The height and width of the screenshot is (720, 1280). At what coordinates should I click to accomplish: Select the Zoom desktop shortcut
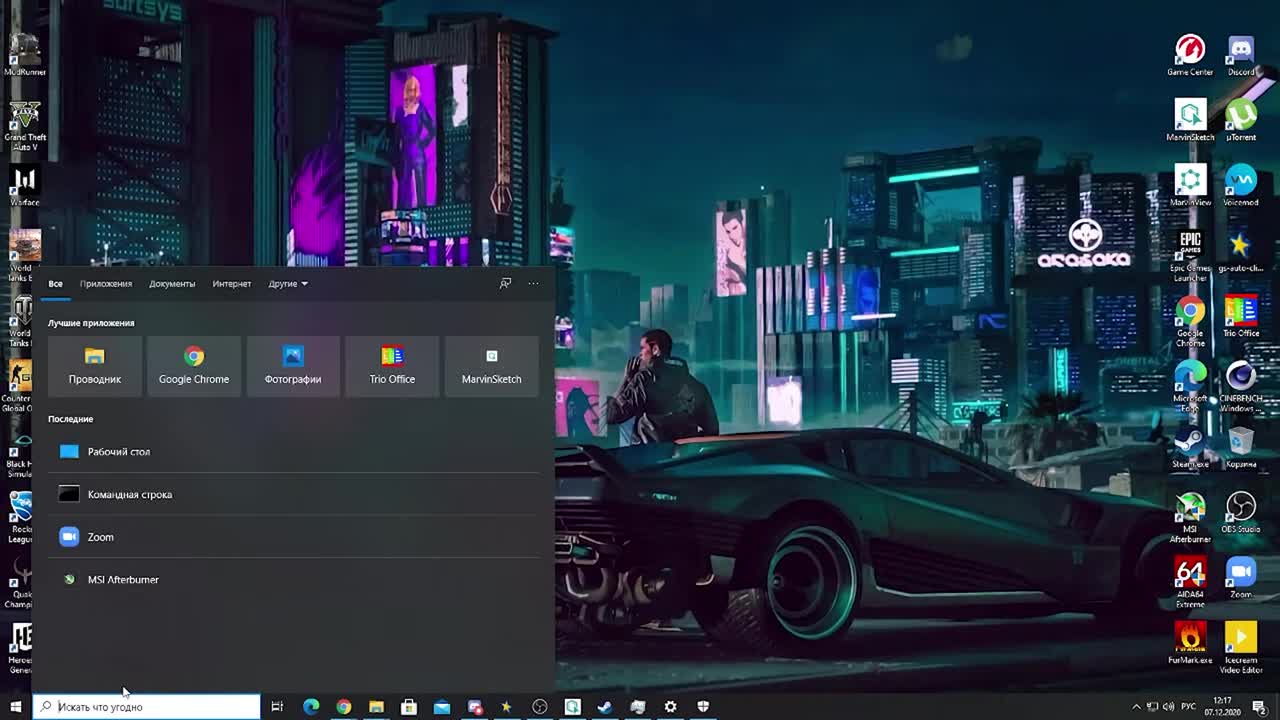pyautogui.click(x=1241, y=577)
